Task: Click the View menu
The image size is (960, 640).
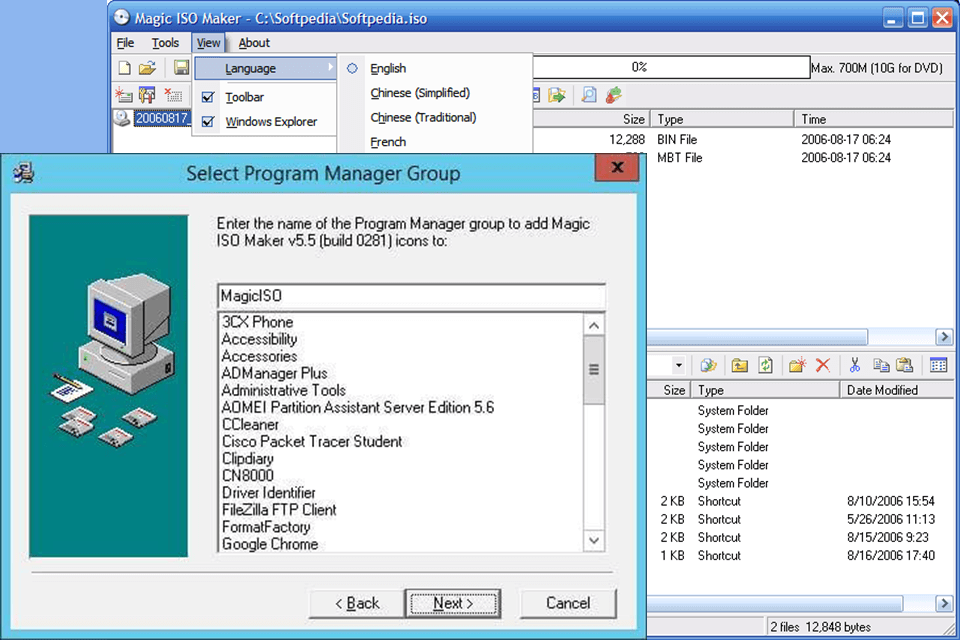Action: (208, 43)
